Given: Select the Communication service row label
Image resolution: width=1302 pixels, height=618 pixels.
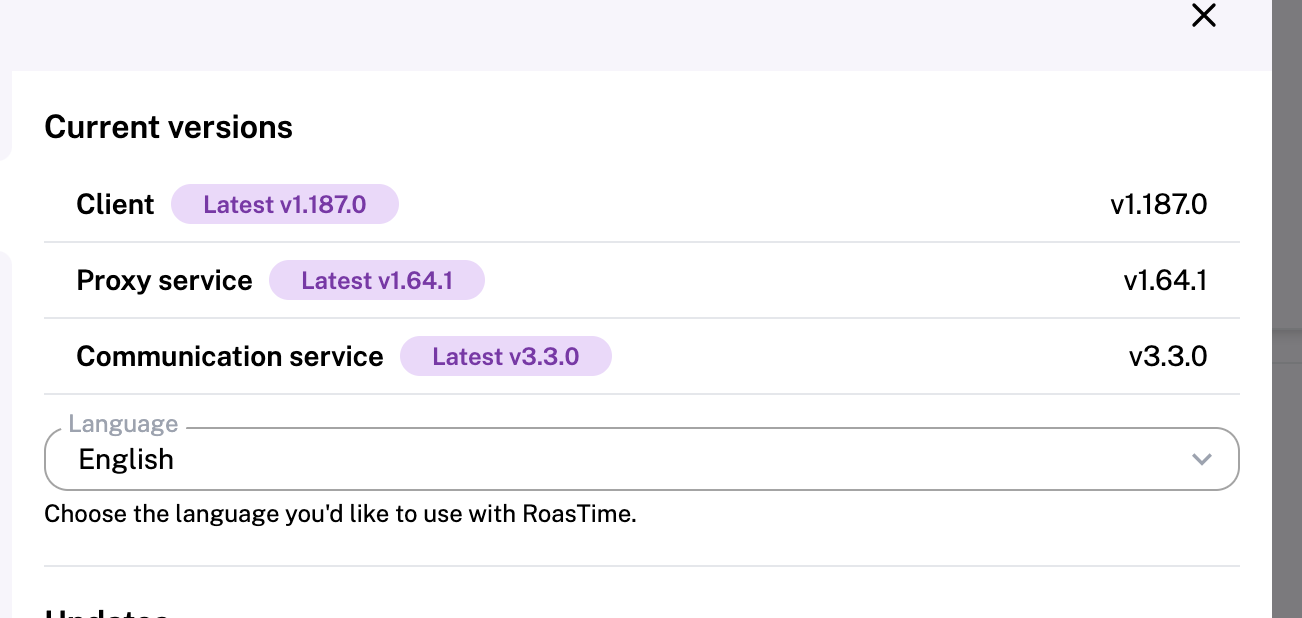Looking at the screenshot, I should (229, 357).
